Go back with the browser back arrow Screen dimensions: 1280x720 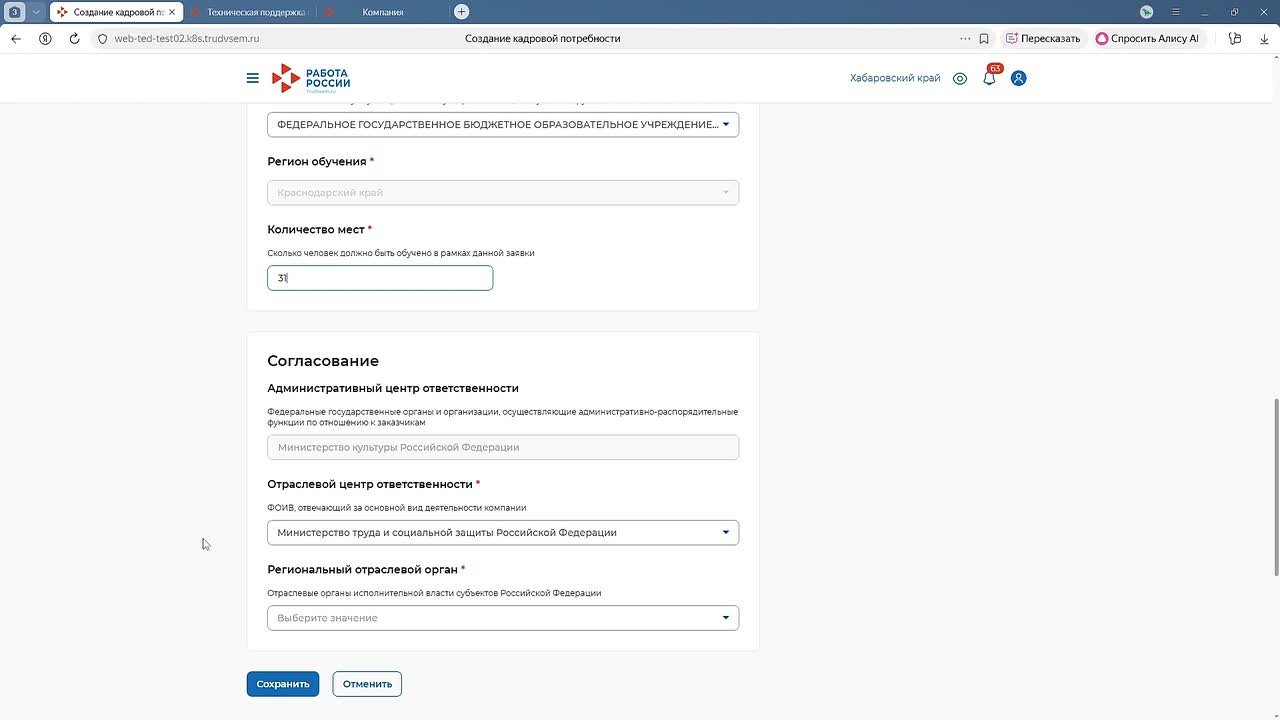[x=16, y=39]
